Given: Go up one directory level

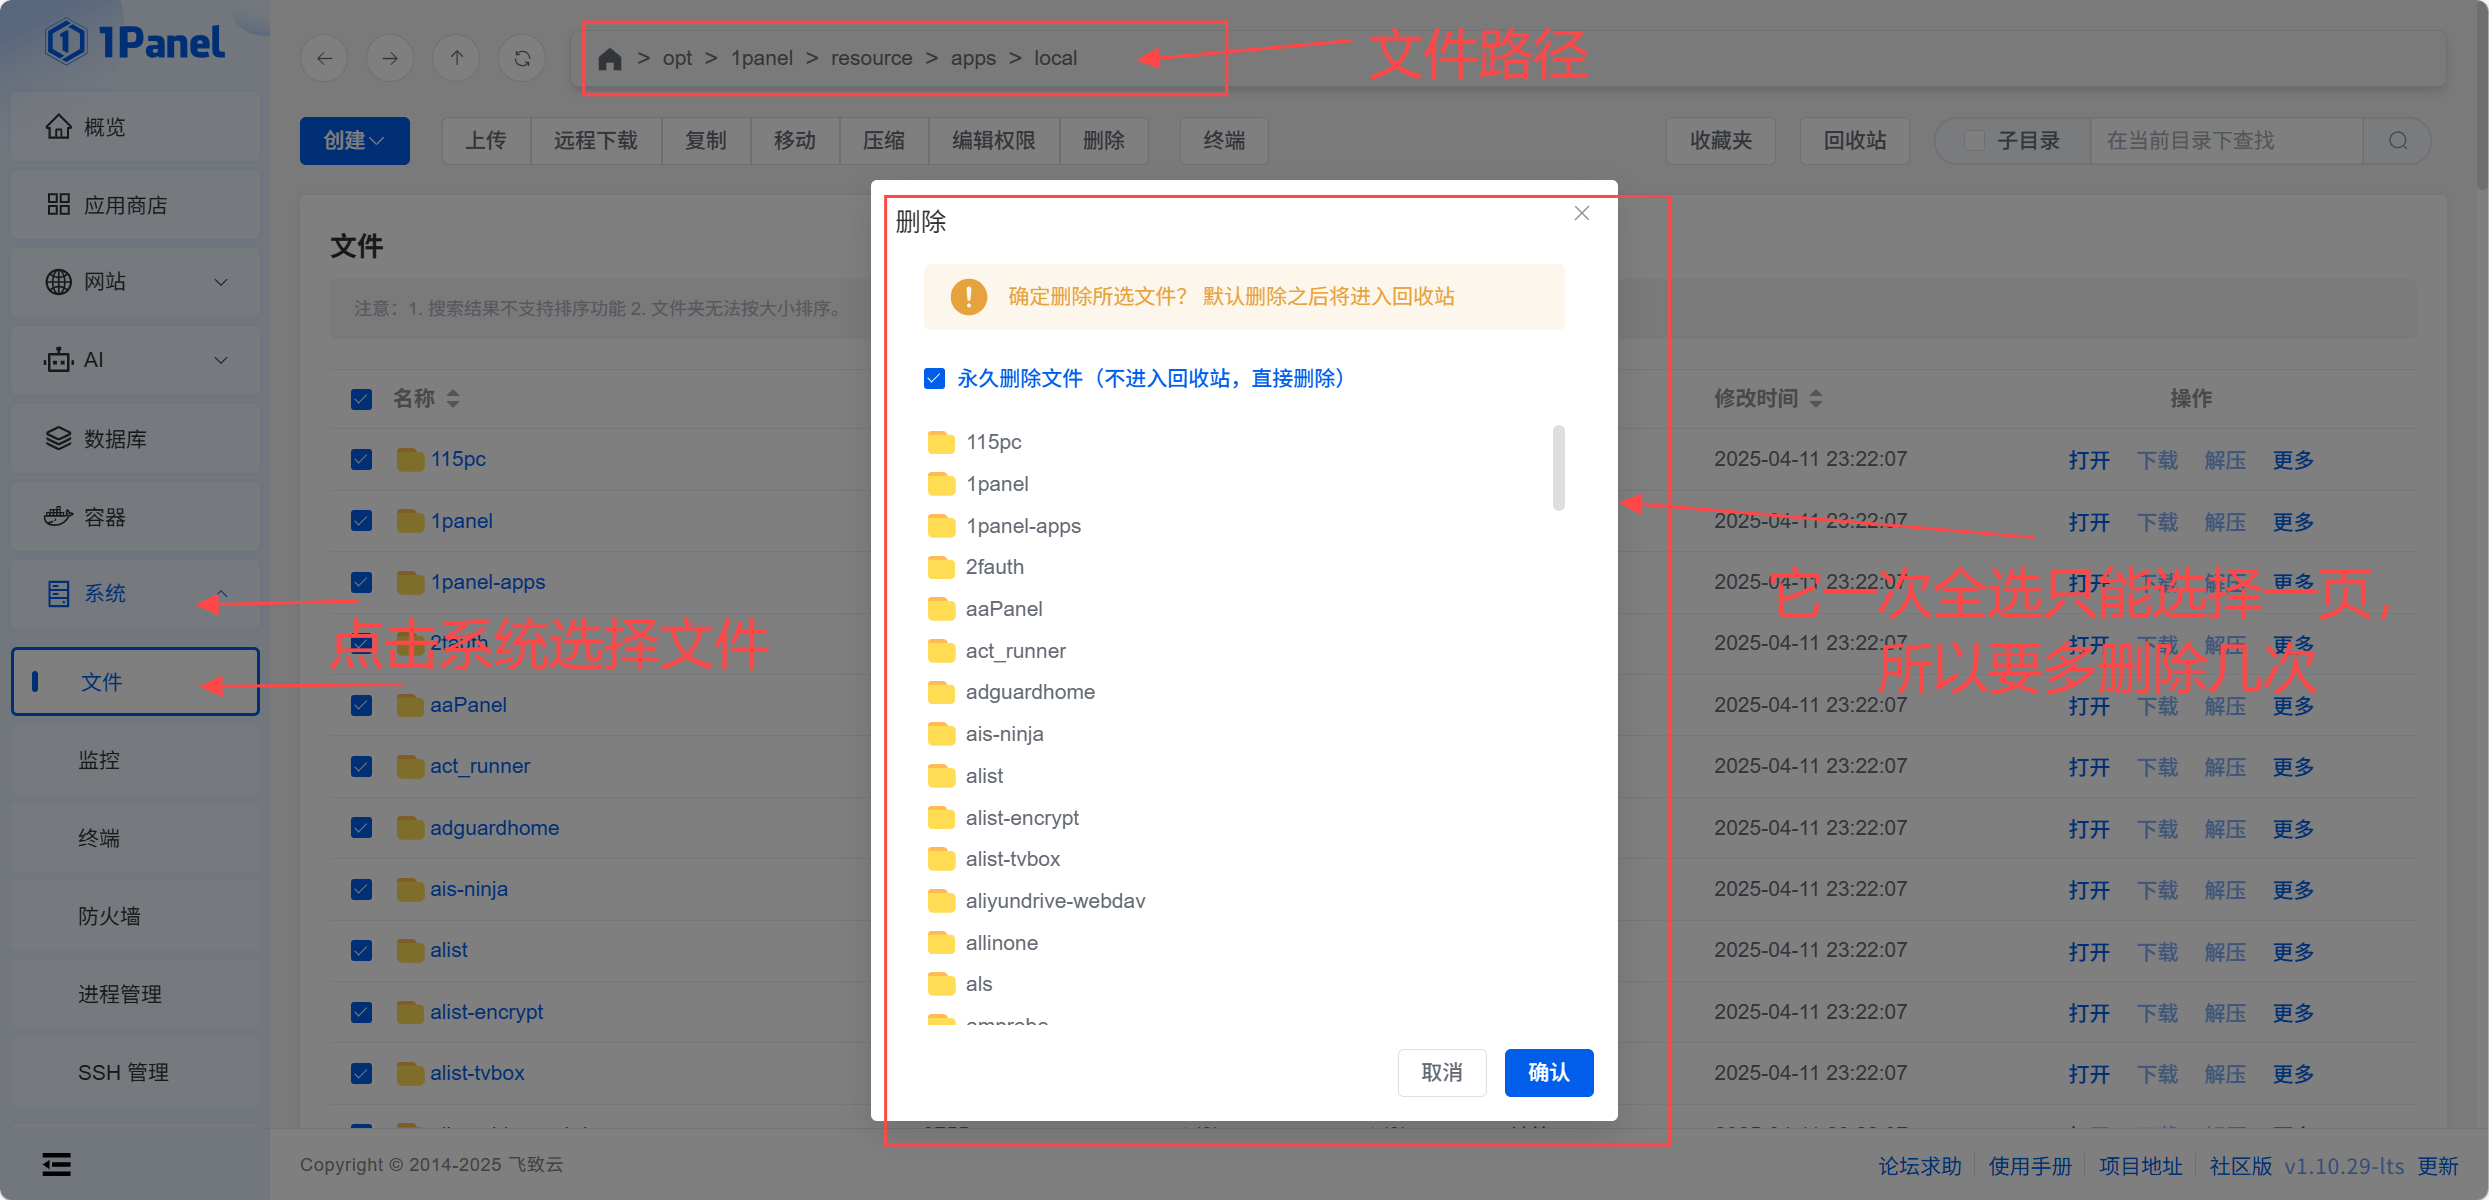Looking at the screenshot, I should point(456,58).
